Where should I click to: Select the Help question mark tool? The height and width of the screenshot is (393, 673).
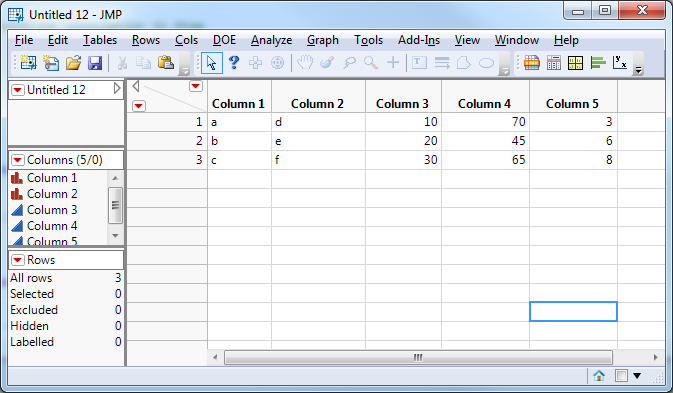pyautogui.click(x=233, y=63)
